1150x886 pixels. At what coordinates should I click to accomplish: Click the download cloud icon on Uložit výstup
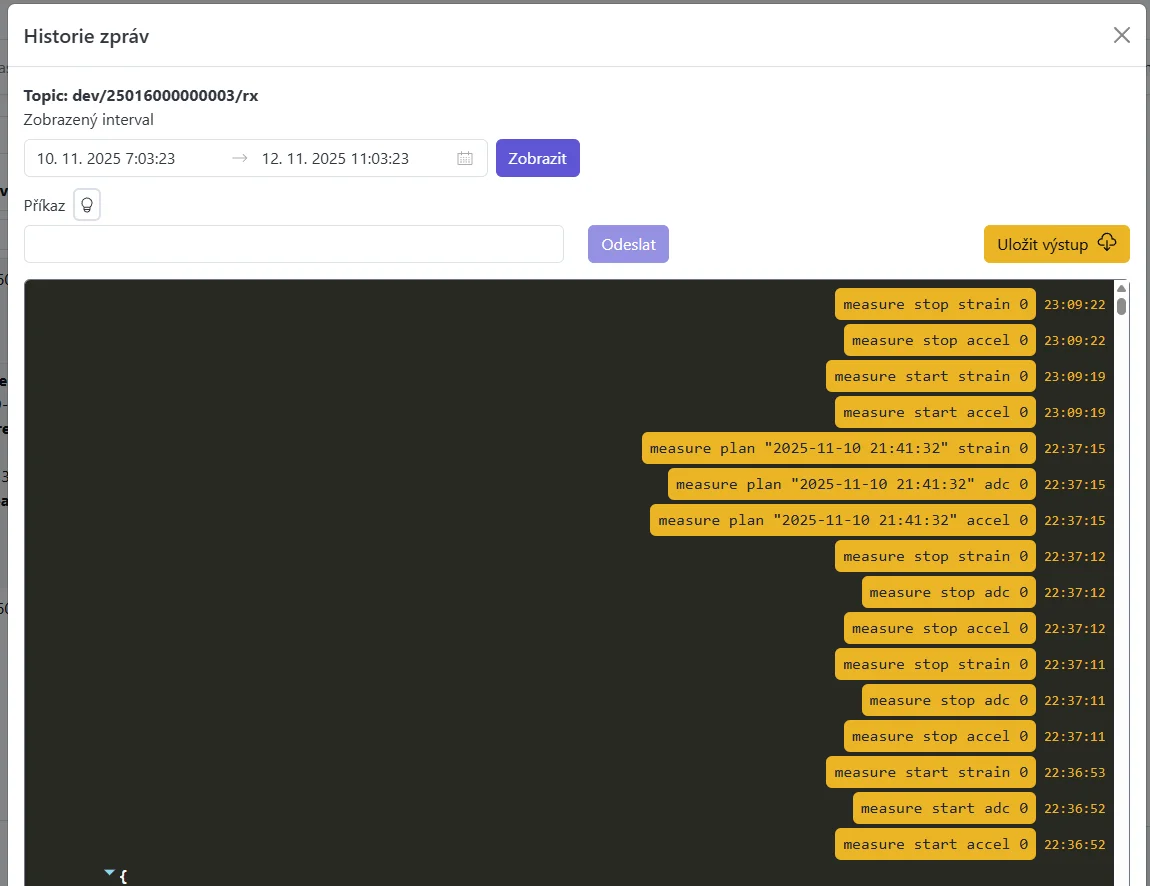[1107, 242]
